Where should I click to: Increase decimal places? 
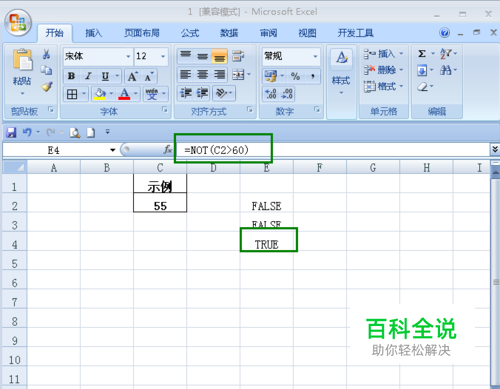[271, 94]
